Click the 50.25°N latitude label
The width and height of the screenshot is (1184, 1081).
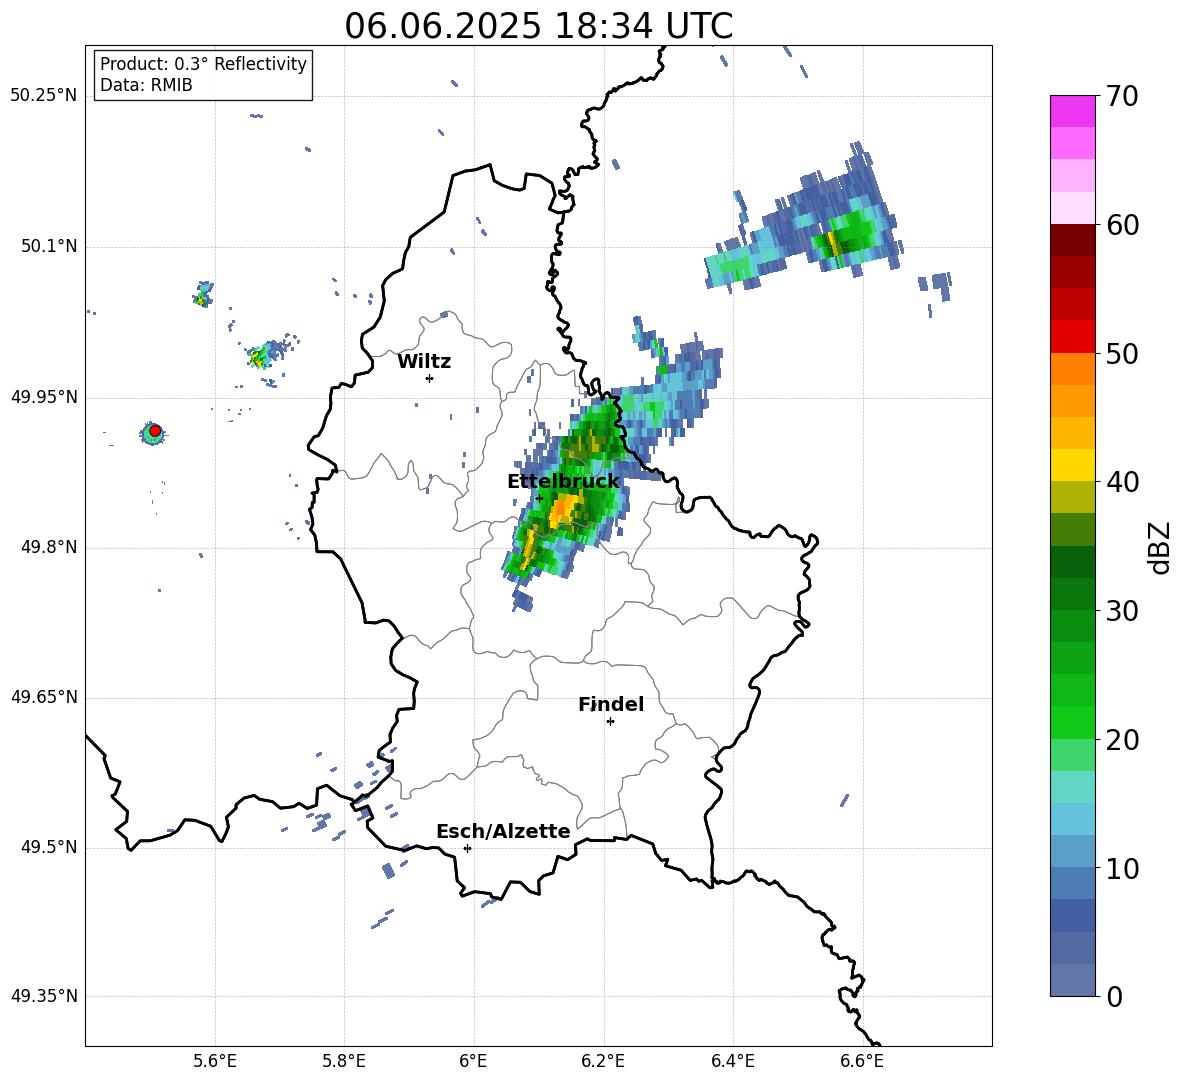44,96
